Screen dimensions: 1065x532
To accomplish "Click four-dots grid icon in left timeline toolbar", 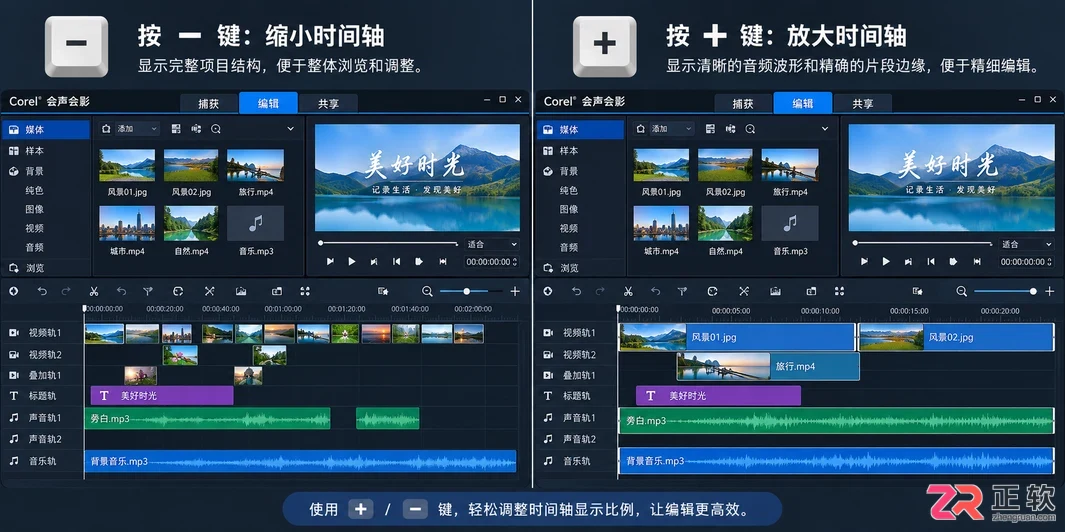I will [305, 291].
